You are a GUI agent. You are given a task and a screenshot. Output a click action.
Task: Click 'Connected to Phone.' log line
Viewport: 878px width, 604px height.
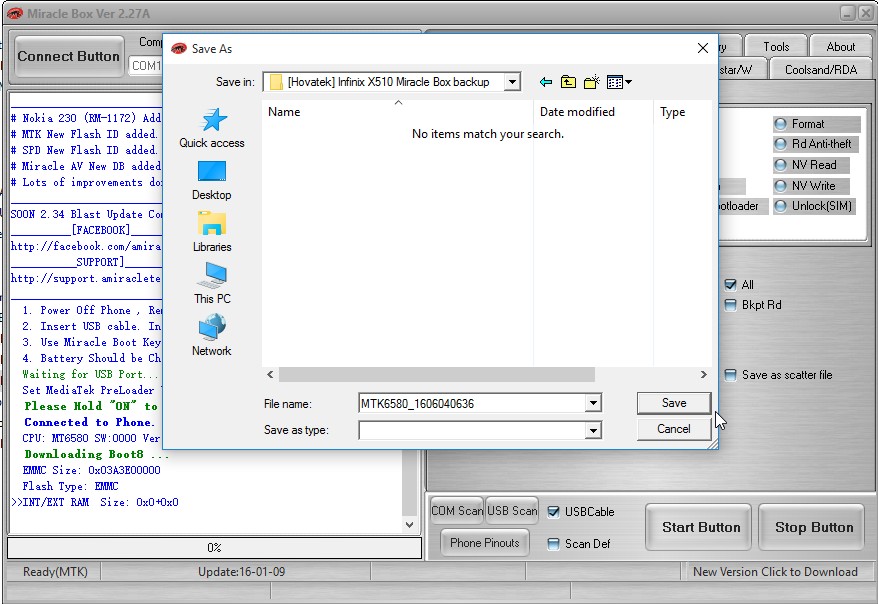click(x=89, y=422)
